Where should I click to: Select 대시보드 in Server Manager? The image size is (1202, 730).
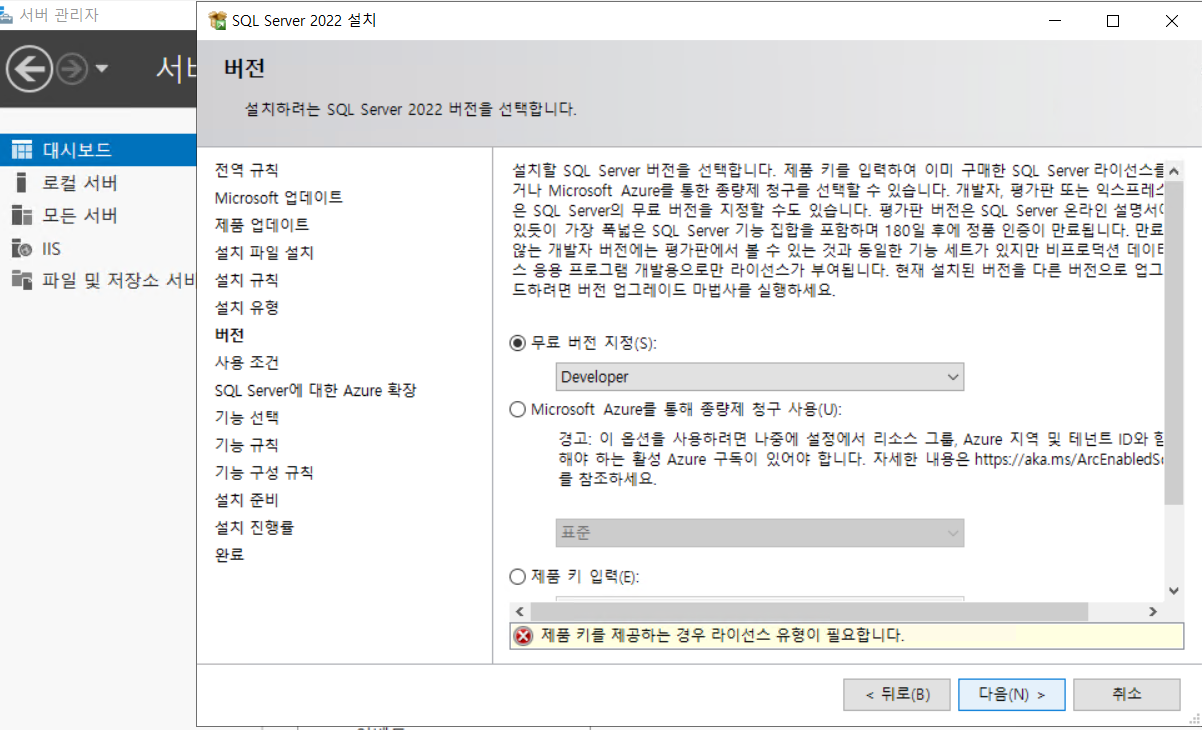click(98, 150)
